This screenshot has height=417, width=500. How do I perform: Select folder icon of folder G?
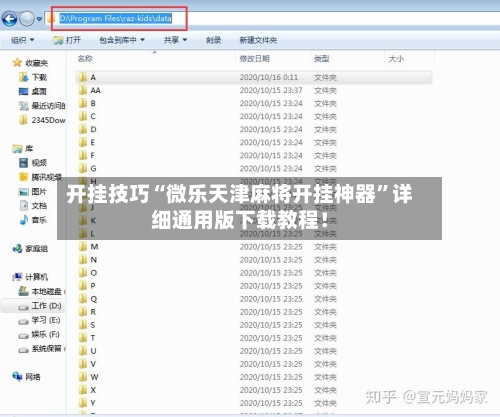[x=83, y=168]
